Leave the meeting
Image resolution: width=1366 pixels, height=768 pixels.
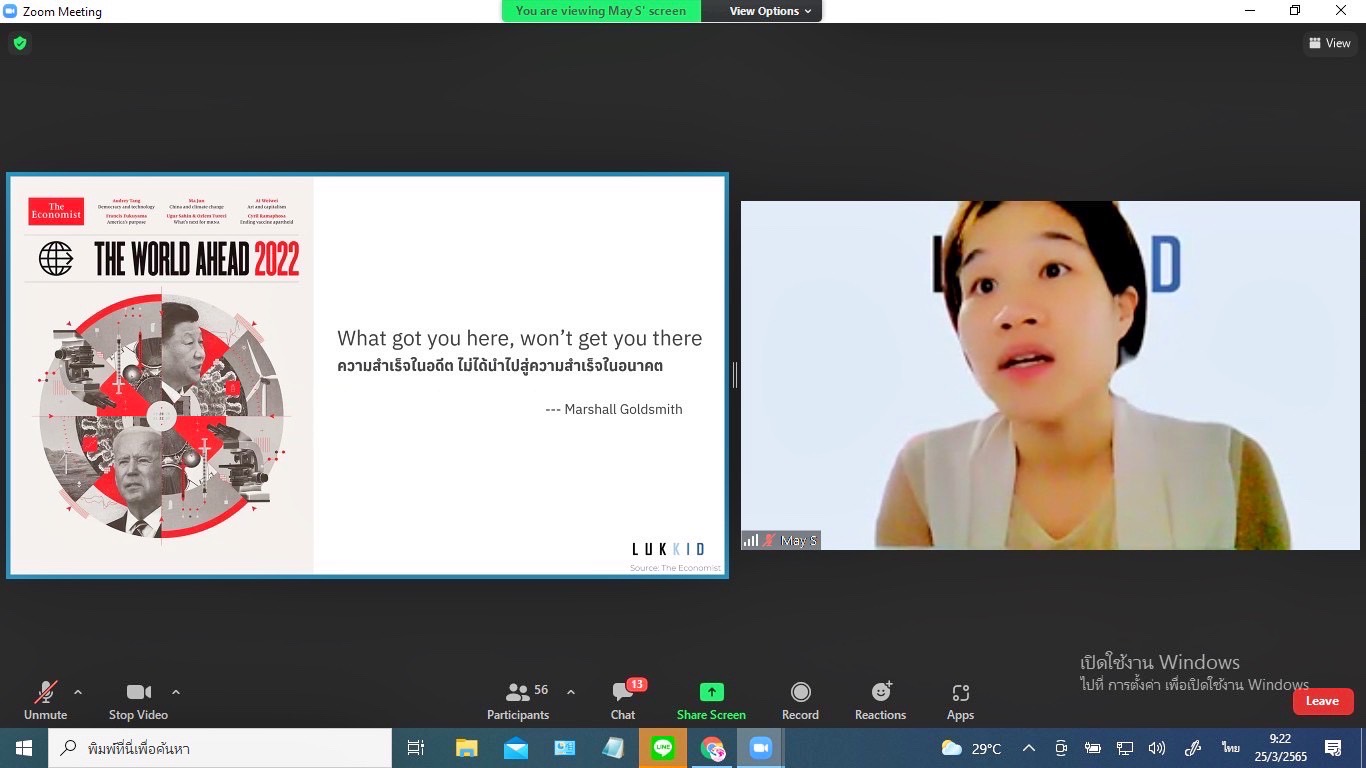tap(1322, 701)
